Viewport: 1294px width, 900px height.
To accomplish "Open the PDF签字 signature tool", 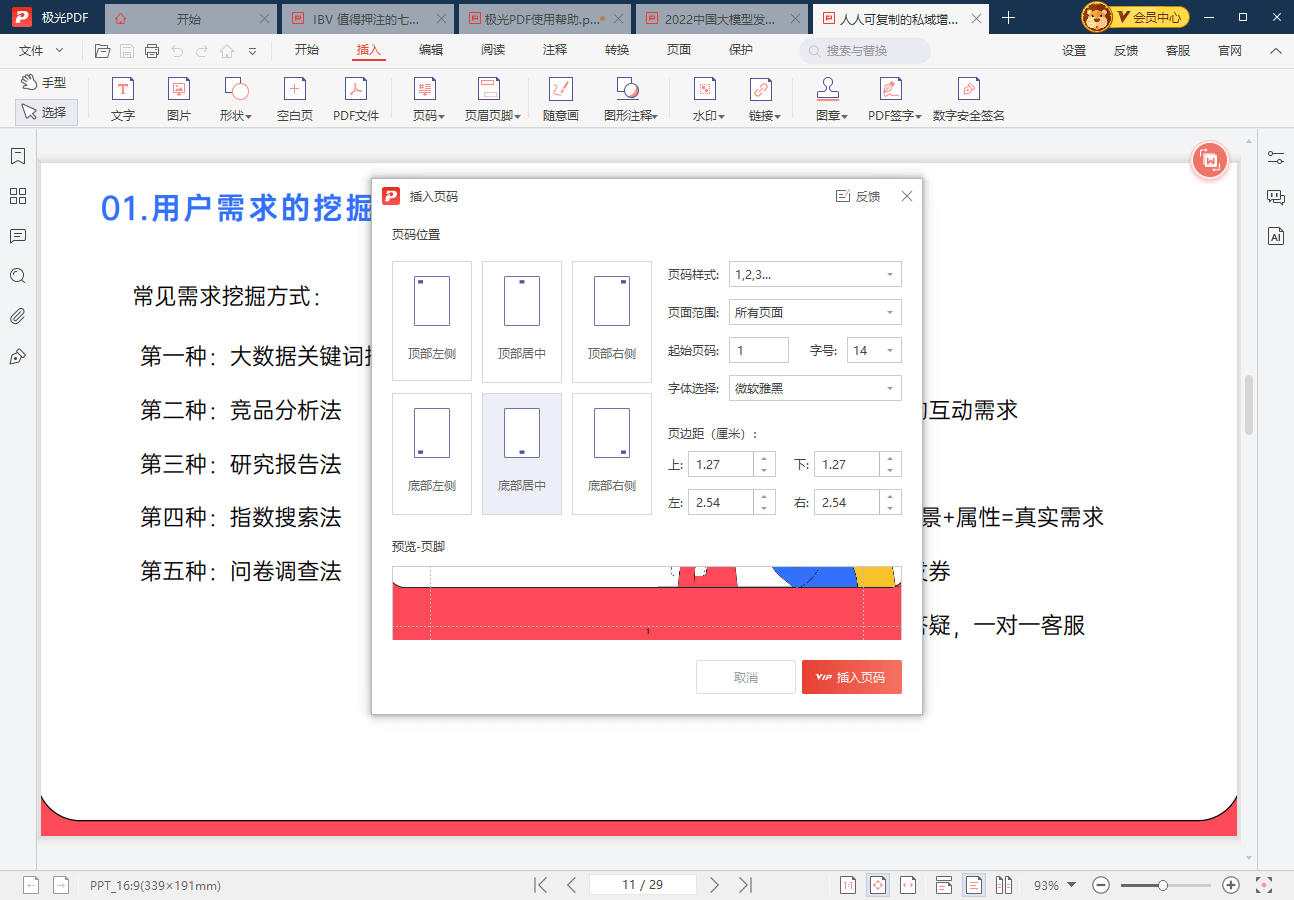I will 894,100.
